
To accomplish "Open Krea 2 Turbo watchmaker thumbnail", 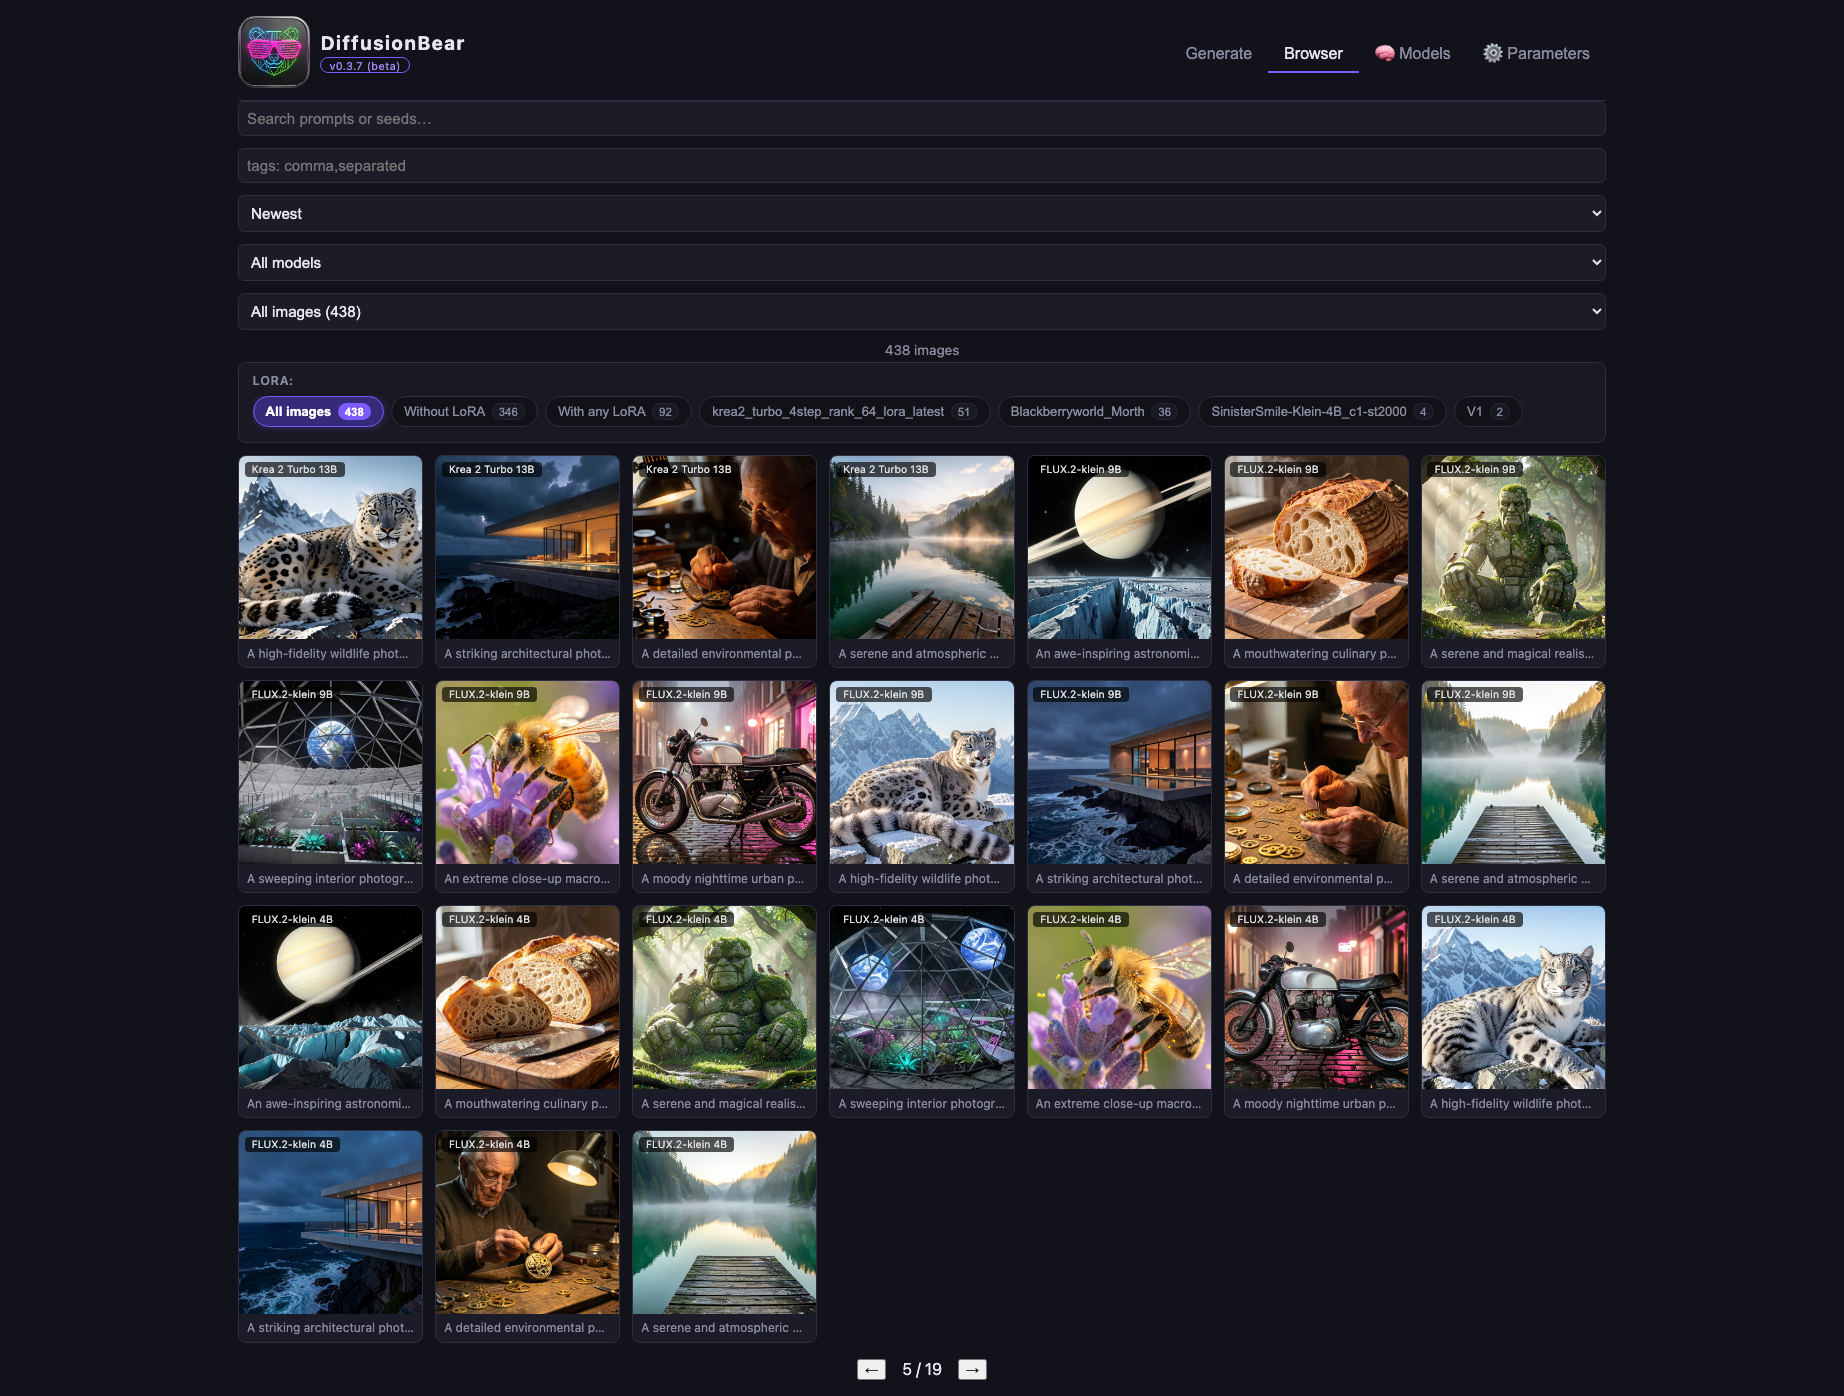I will [724, 548].
